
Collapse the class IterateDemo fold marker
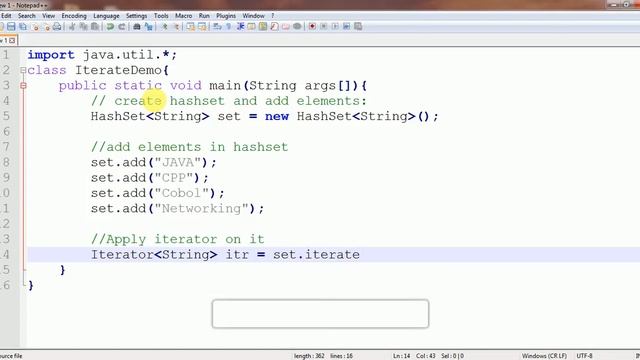coord(23,70)
